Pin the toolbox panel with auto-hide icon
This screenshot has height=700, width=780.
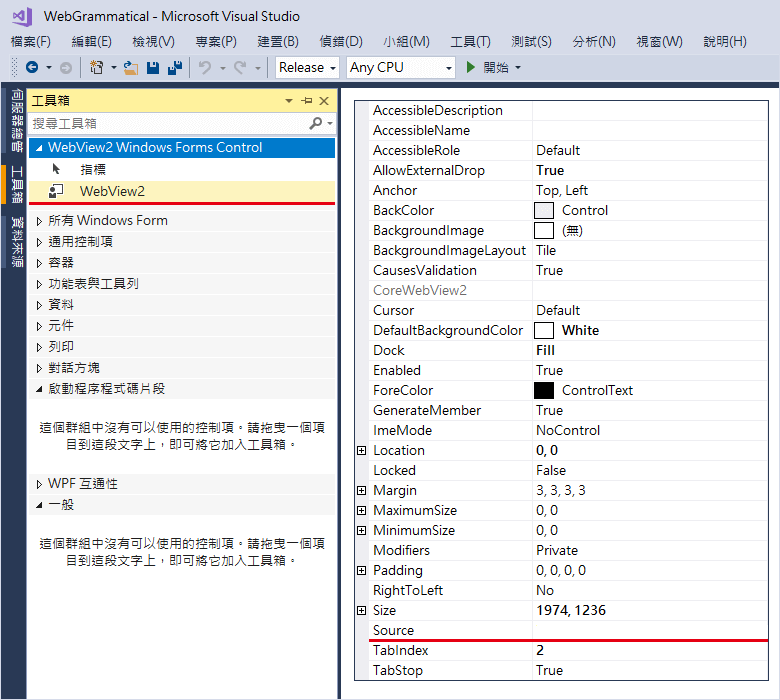point(306,101)
